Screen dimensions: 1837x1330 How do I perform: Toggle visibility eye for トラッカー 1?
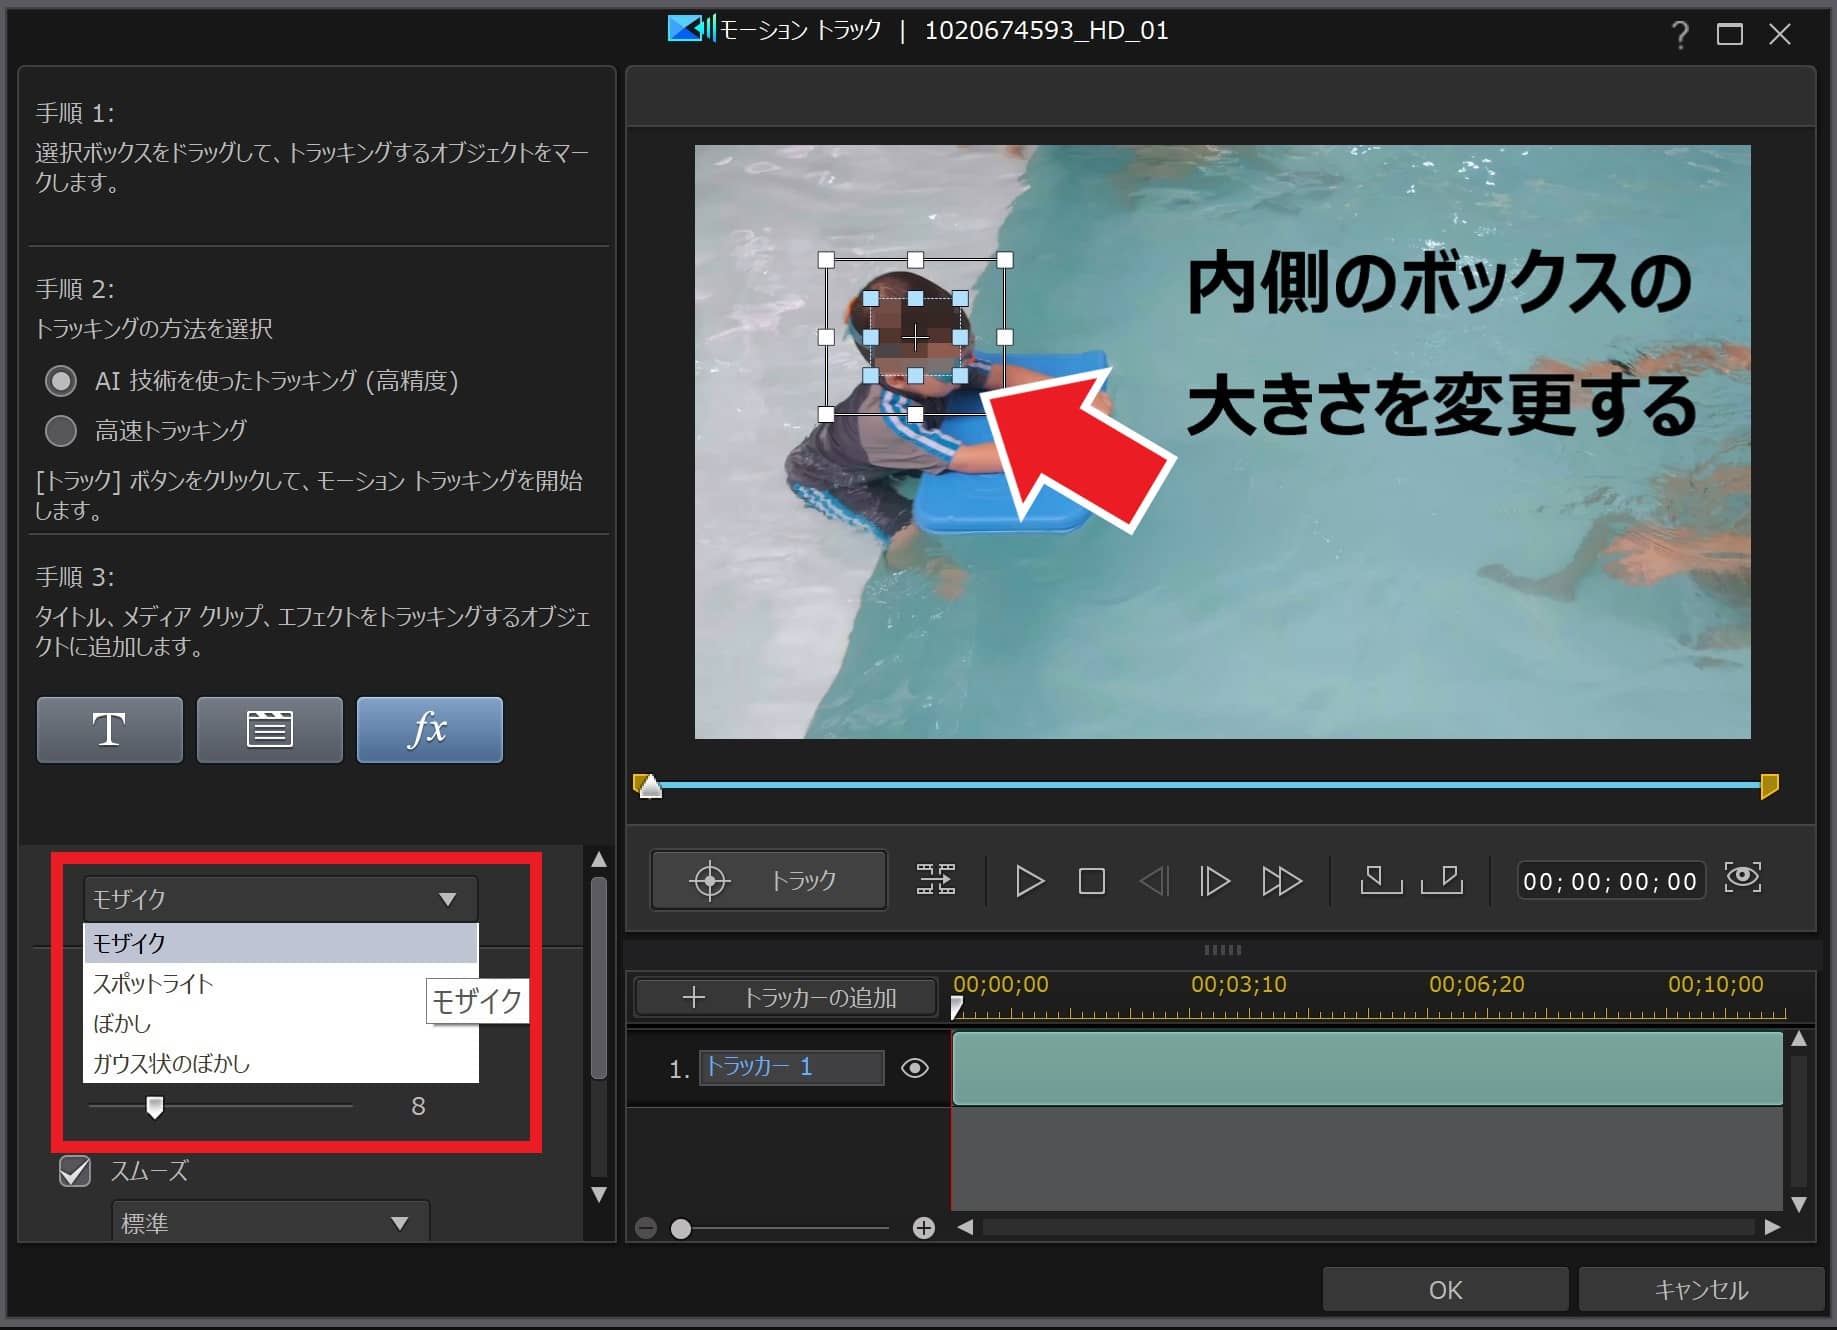(x=914, y=1068)
